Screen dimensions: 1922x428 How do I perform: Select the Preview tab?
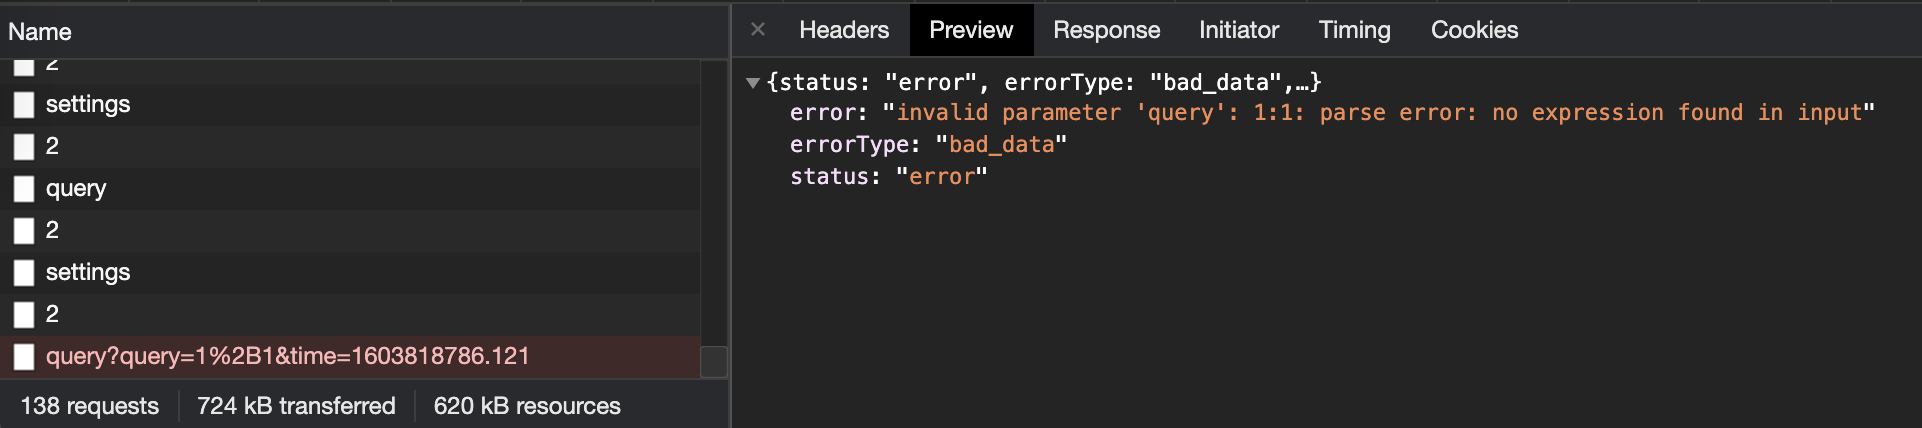(x=970, y=30)
